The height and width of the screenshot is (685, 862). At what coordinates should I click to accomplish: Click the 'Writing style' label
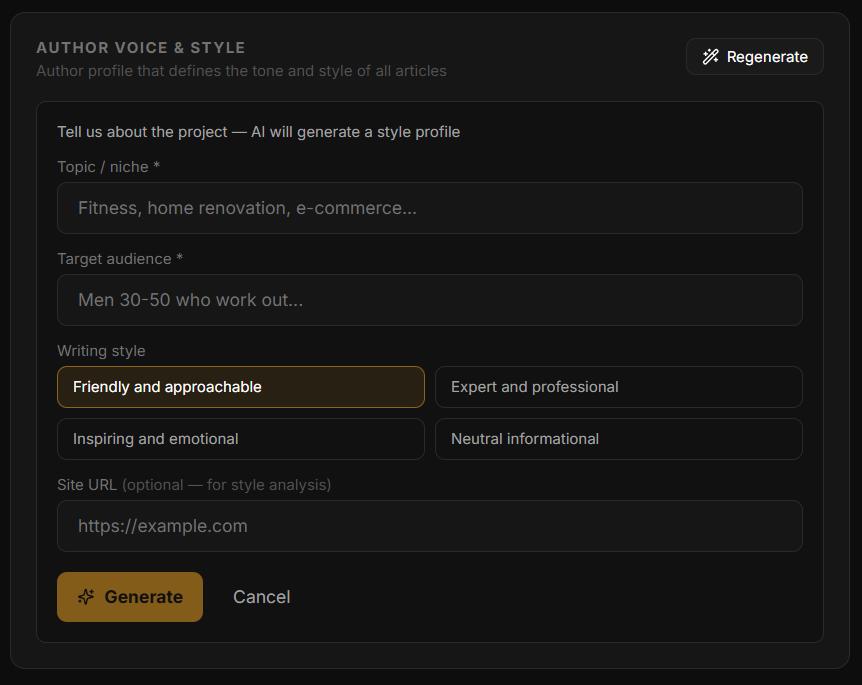[101, 351]
